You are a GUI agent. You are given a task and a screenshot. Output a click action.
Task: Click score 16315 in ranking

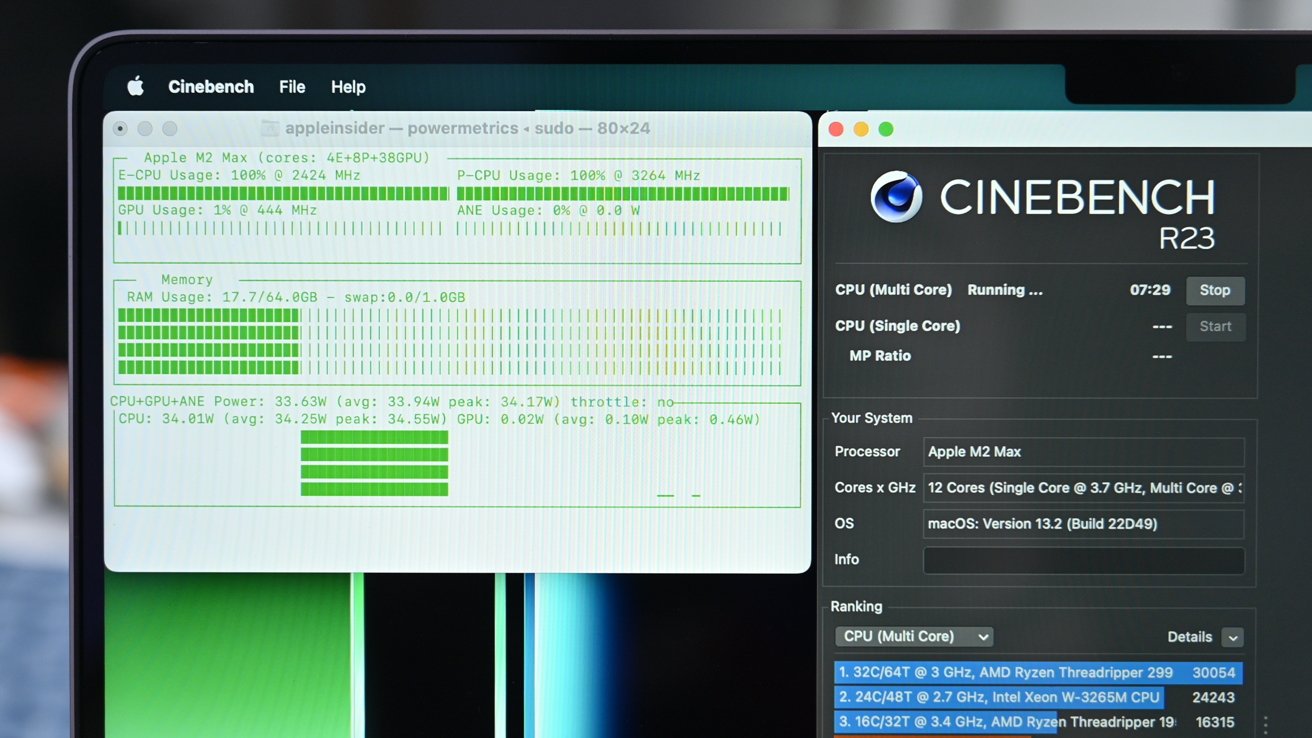(1213, 721)
